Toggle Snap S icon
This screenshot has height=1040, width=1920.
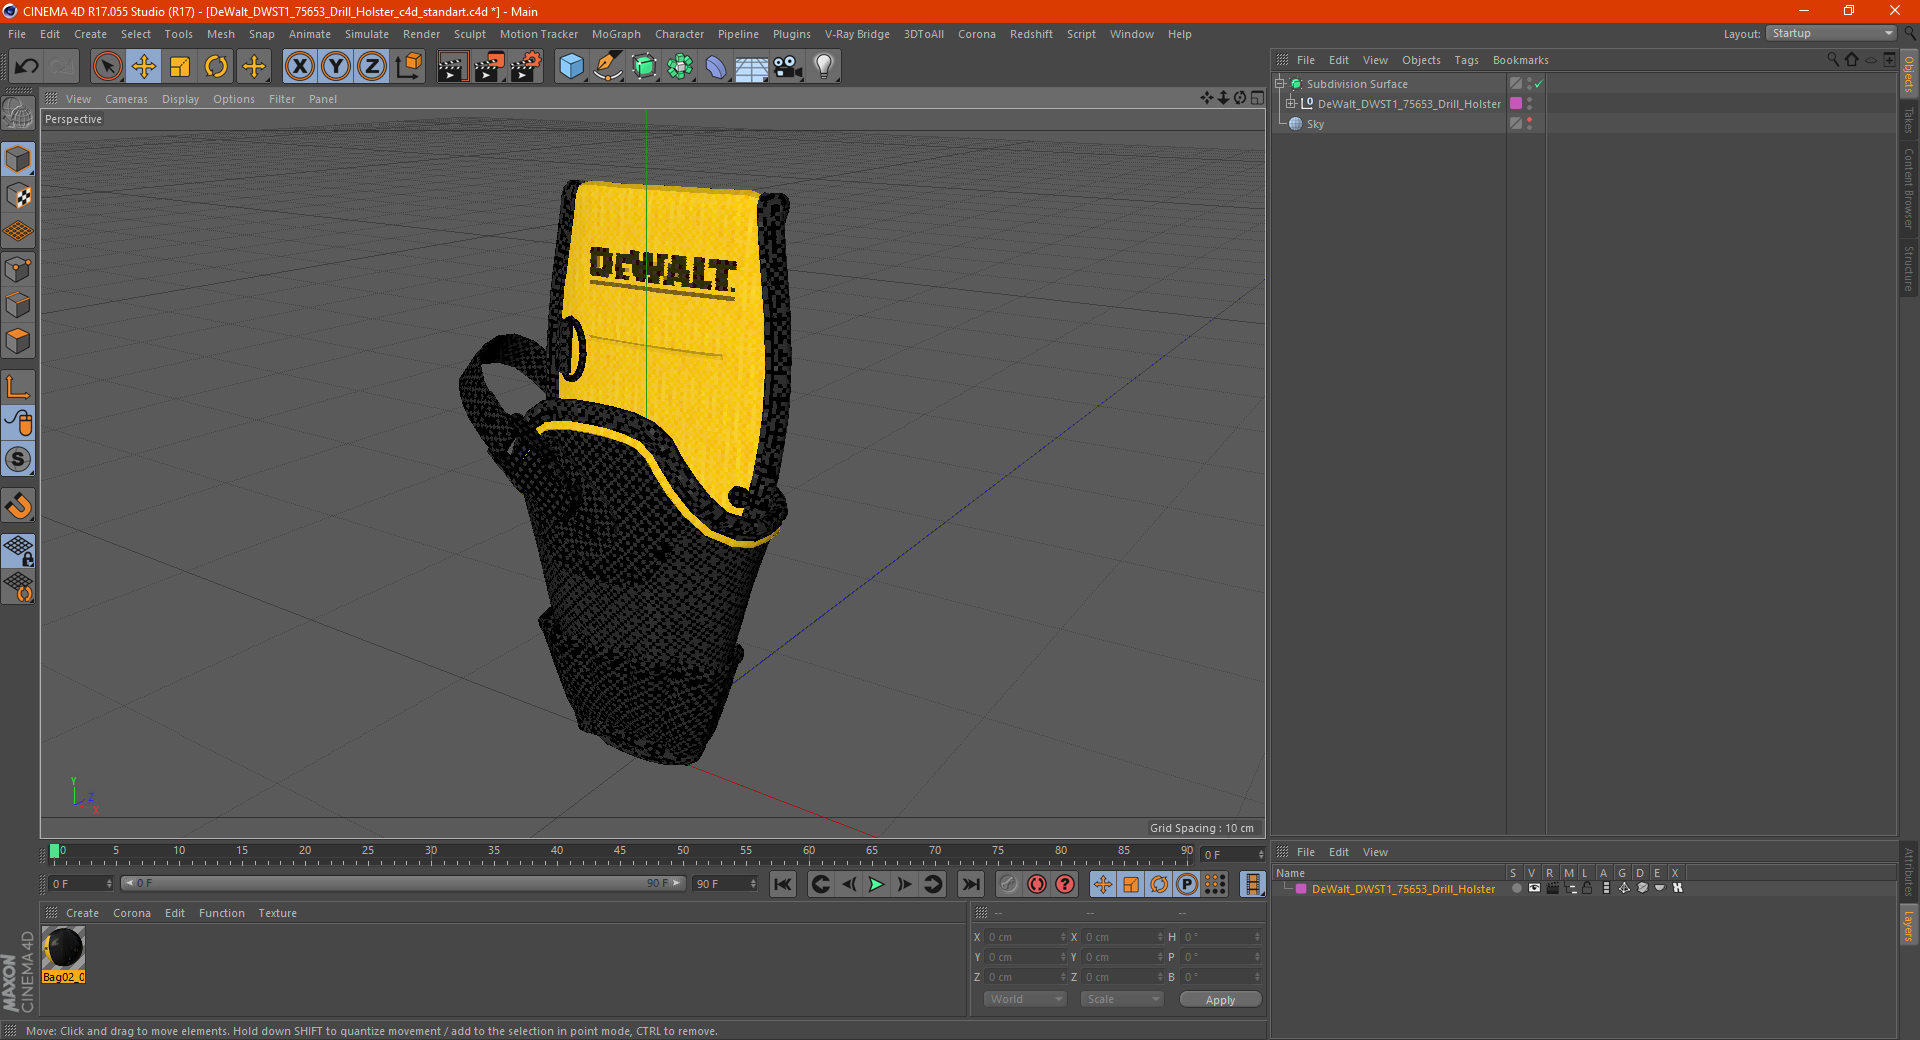tap(18, 459)
